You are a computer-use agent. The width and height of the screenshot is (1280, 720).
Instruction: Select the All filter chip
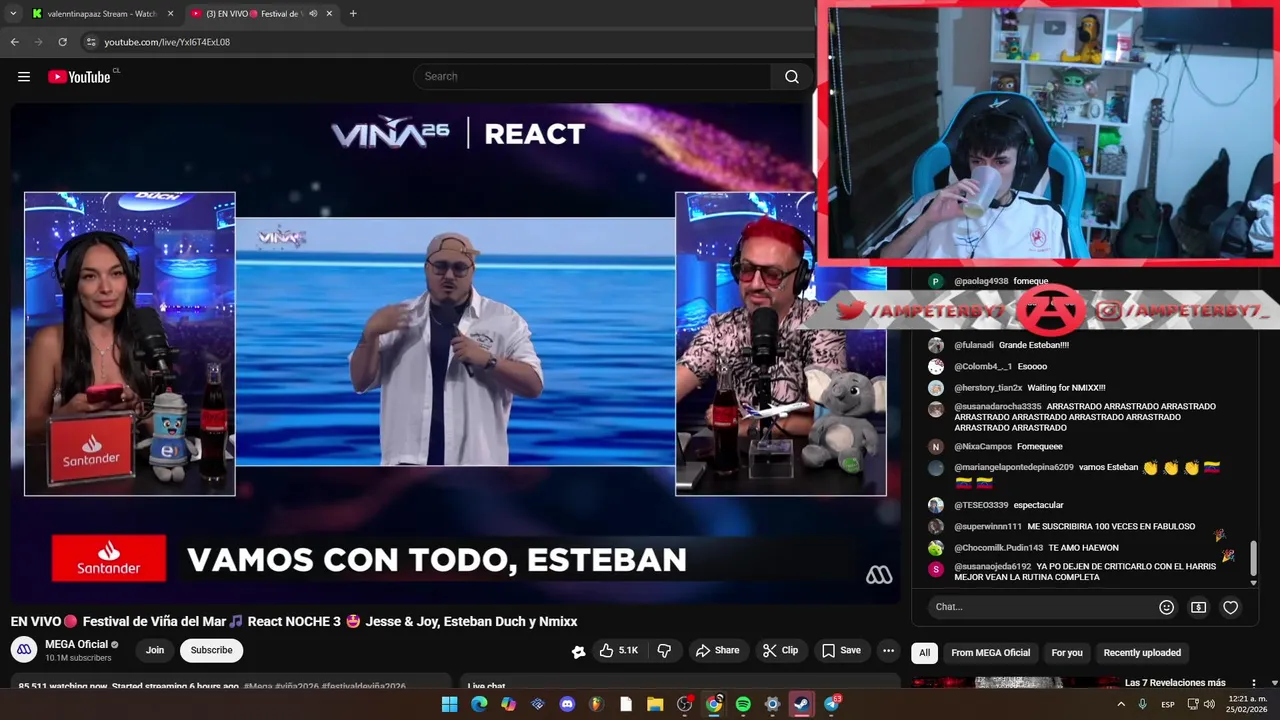[924, 653]
